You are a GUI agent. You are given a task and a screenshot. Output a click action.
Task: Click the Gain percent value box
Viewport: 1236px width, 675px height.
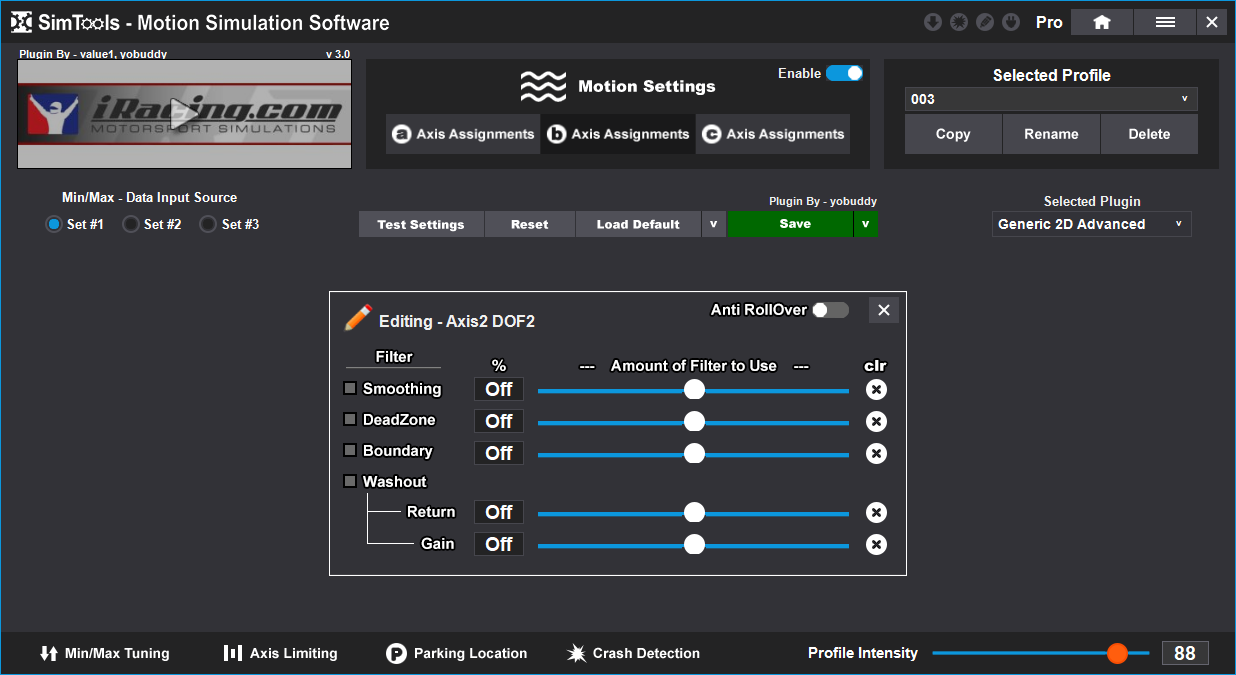tap(499, 544)
